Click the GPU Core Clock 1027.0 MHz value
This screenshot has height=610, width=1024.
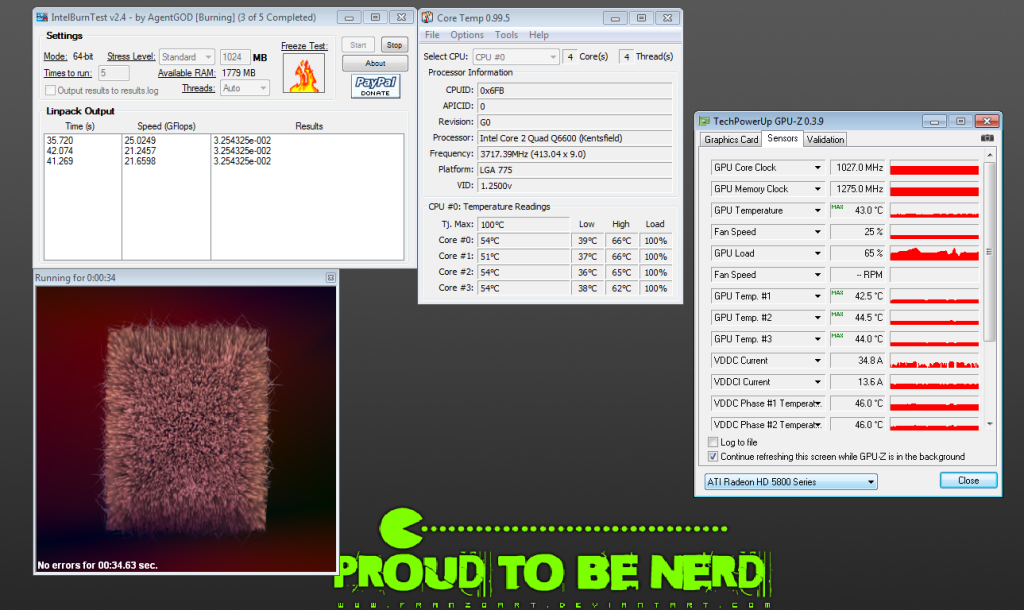click(857, 168)
